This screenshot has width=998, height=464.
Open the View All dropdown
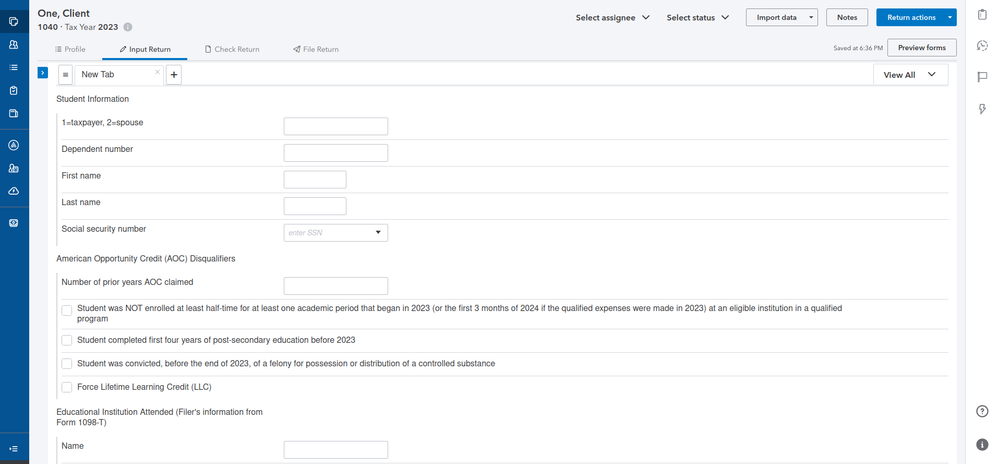(x=910, y=74)
